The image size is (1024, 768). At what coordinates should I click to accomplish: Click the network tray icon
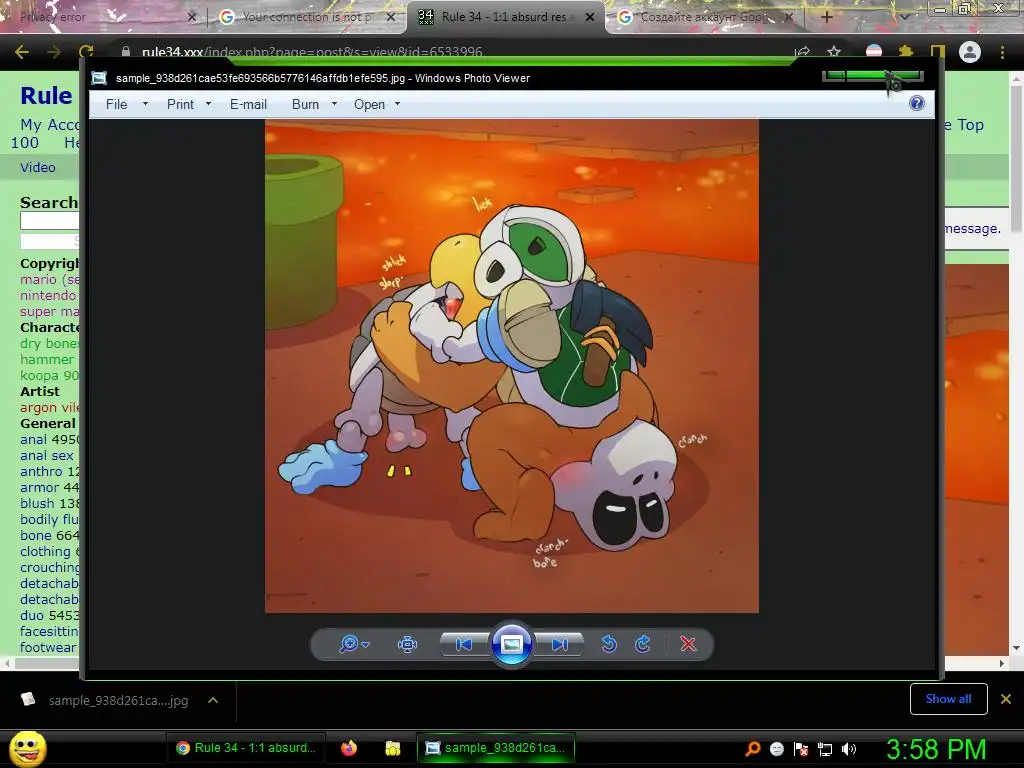825,749
